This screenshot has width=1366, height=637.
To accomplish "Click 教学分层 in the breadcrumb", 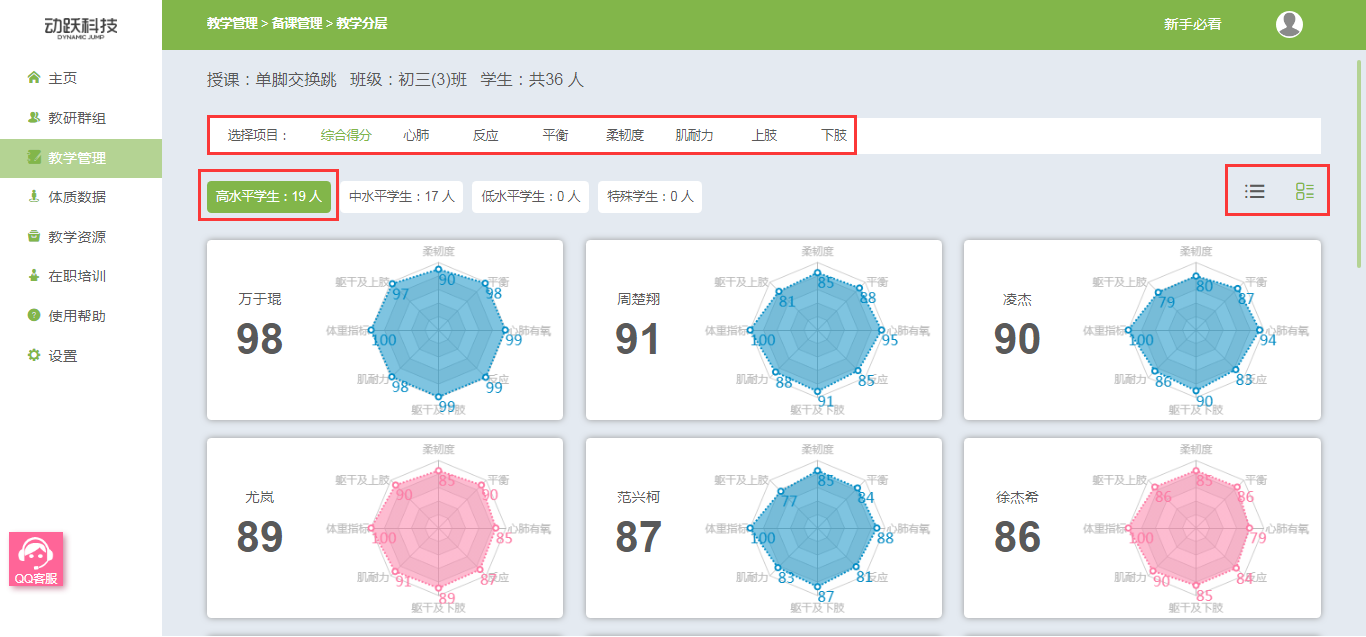I will pos(362,23).
